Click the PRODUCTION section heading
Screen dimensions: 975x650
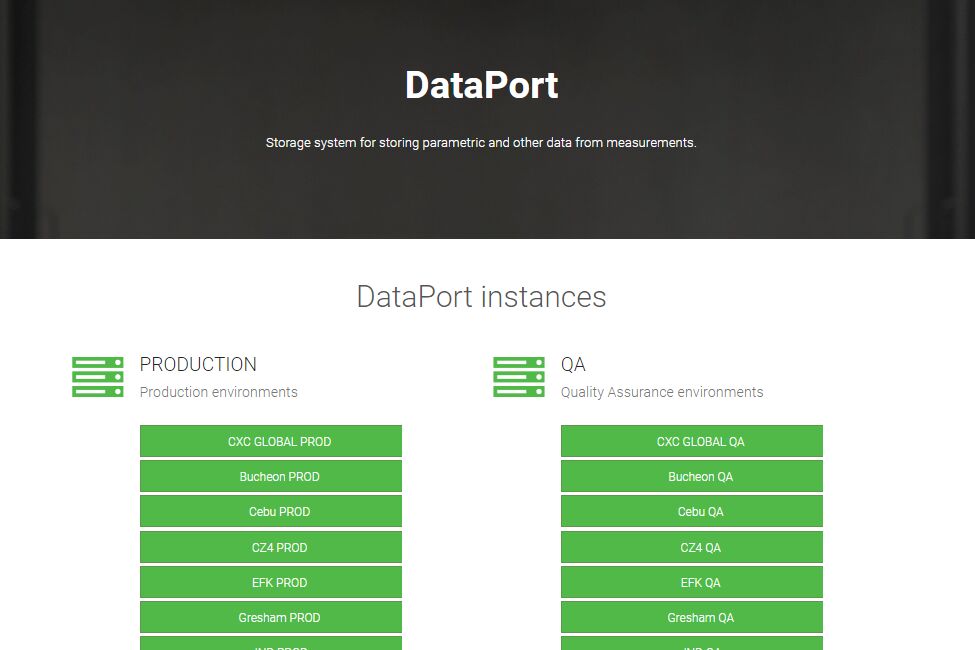click(198, 365)
